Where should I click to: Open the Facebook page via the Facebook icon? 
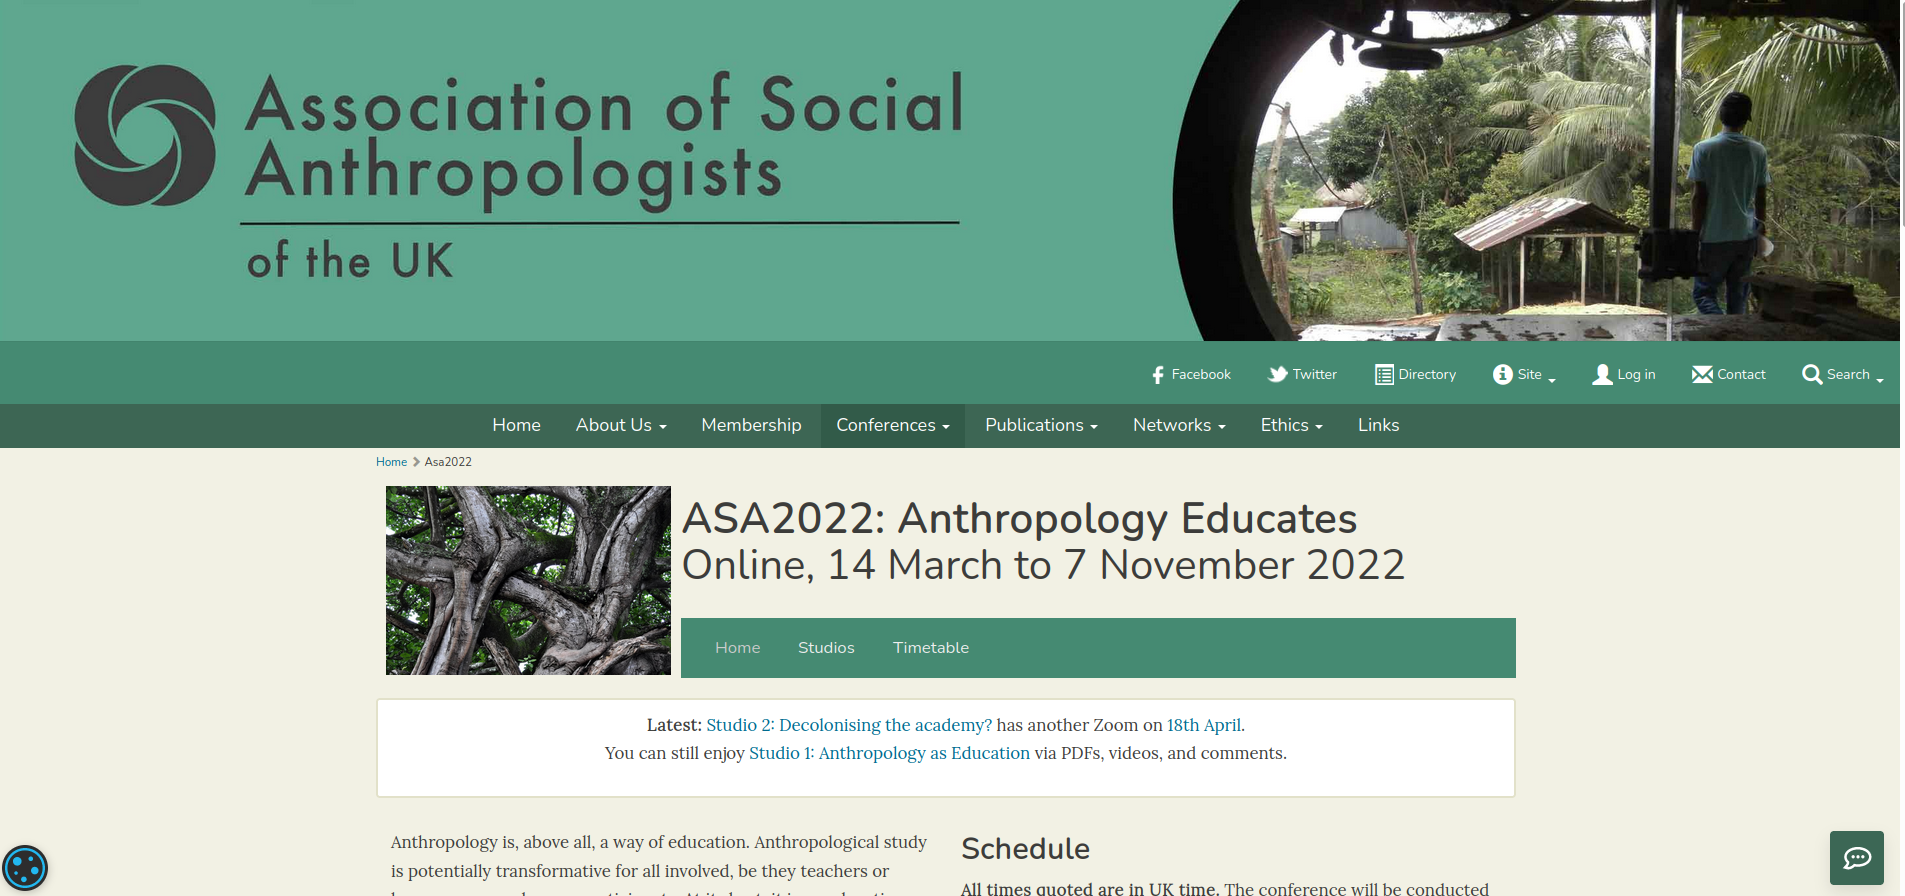[1158, 374]
